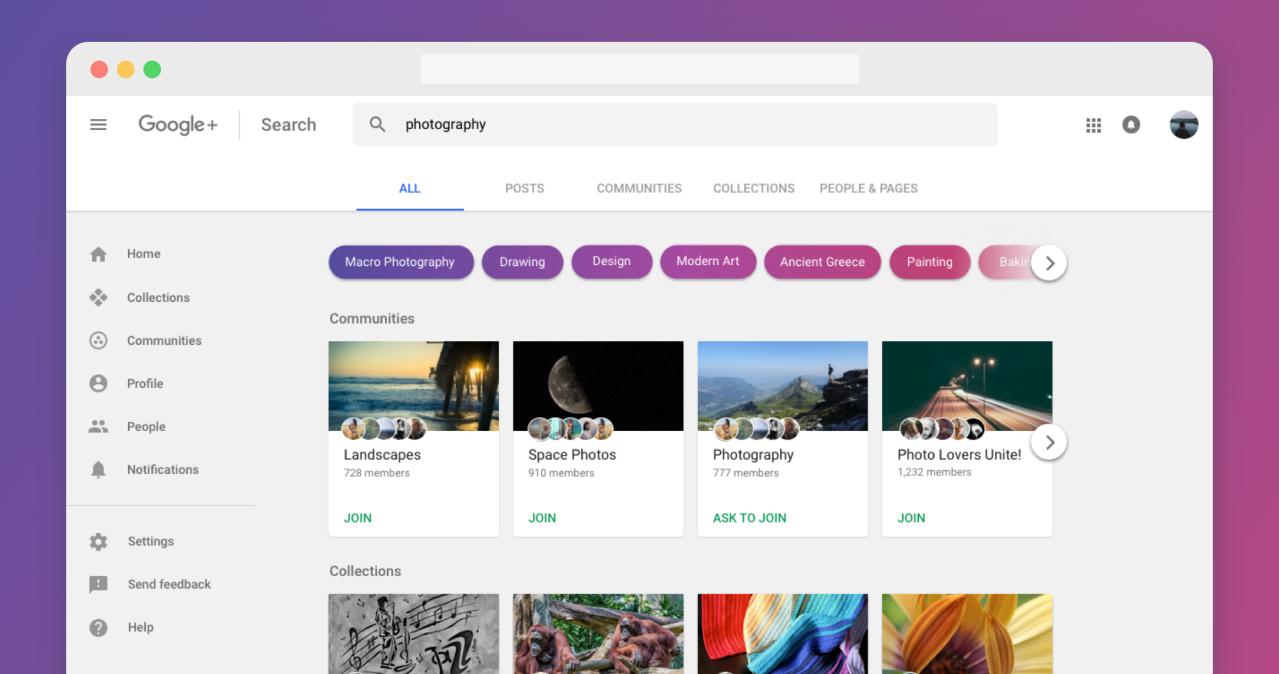Click the Ancient Greece topic chip
The image size is (1279, 674).
(x=822, y=262)
